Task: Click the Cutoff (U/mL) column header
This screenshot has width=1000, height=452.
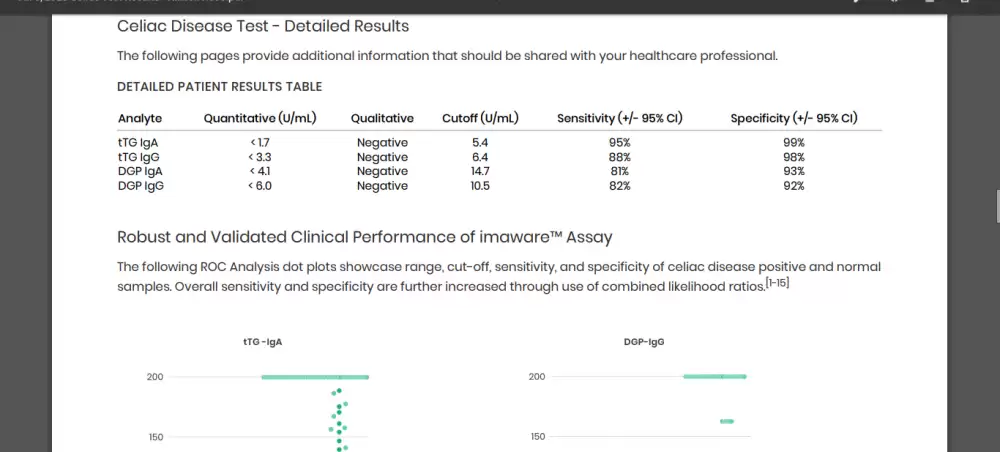Action: click(x=480, y=118)
